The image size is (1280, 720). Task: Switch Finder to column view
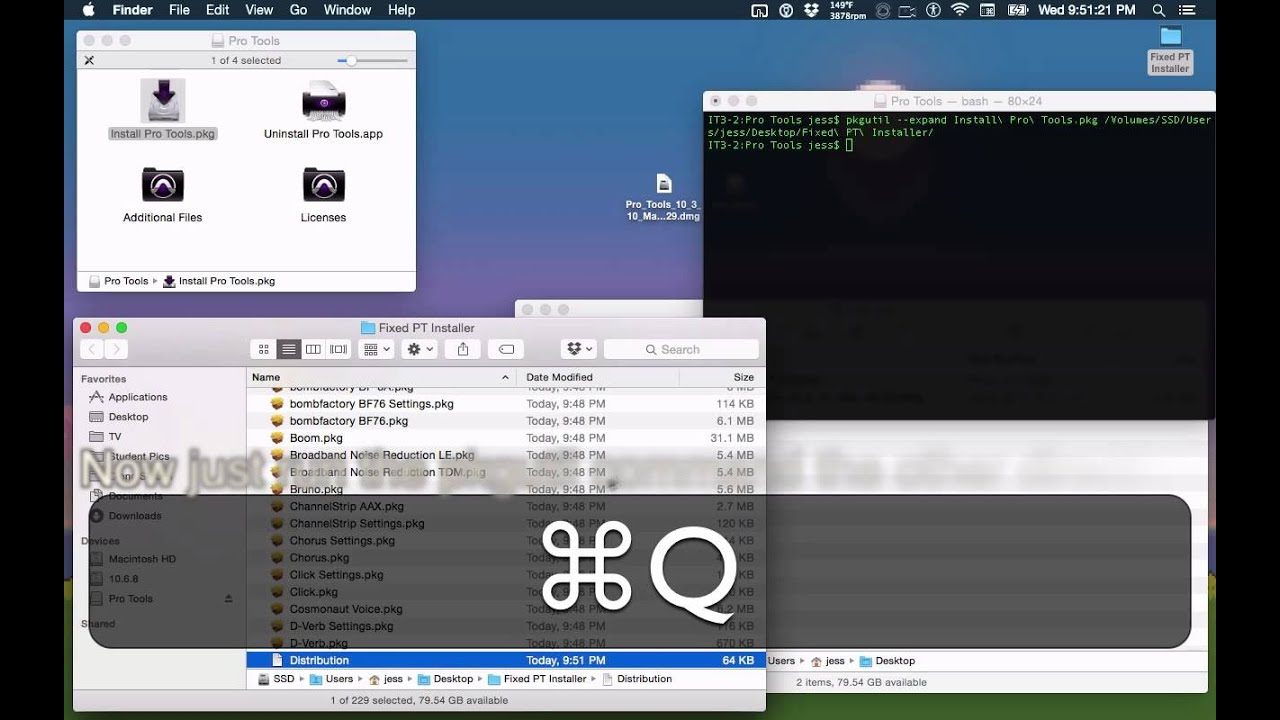(x=313, y=349)
